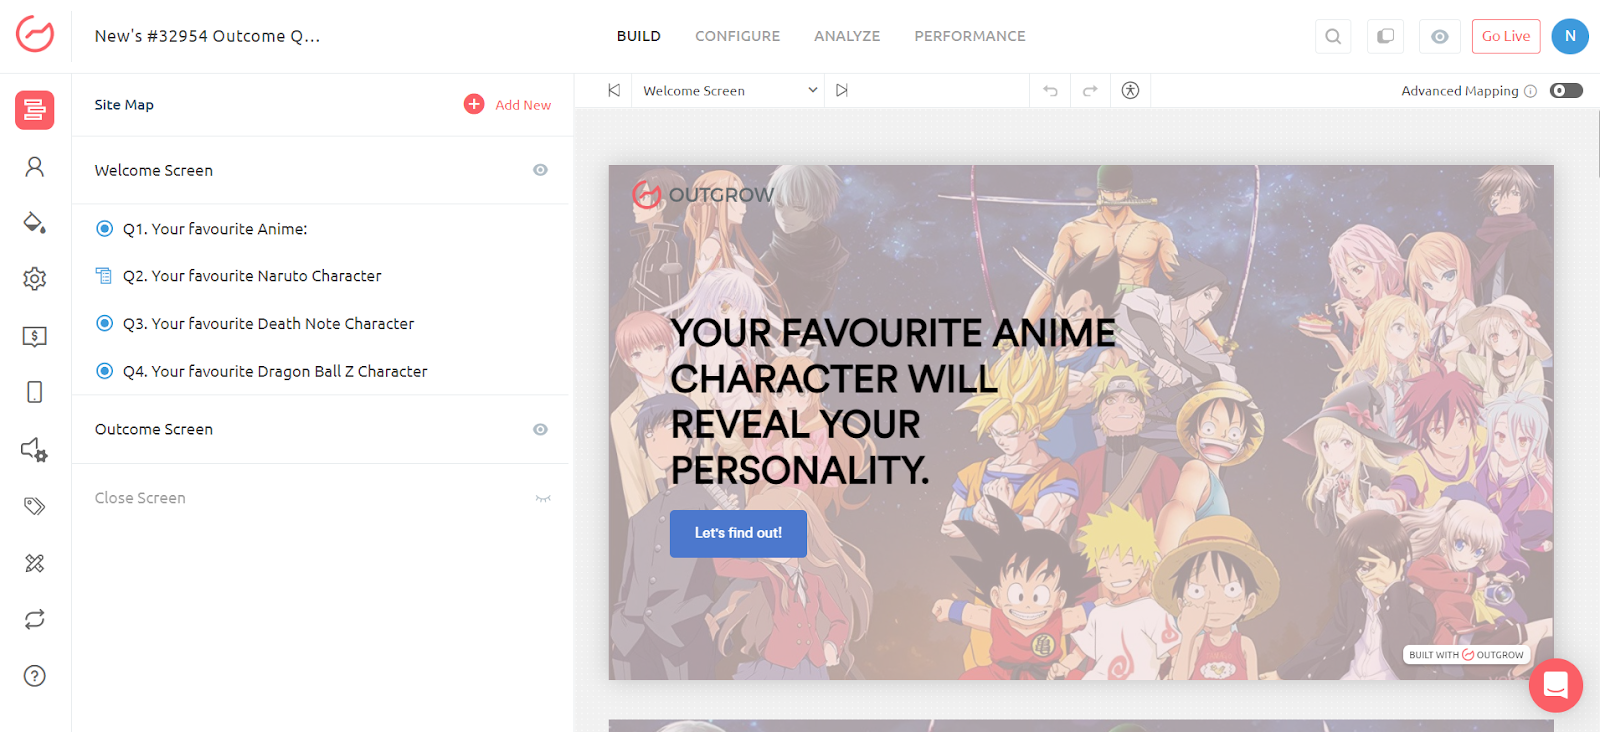Image resolution: width=1600 pixels, height=732 pixels.
Task: Toggle Close Screen hidden eye icon
Action: click(x=543, y=498)
